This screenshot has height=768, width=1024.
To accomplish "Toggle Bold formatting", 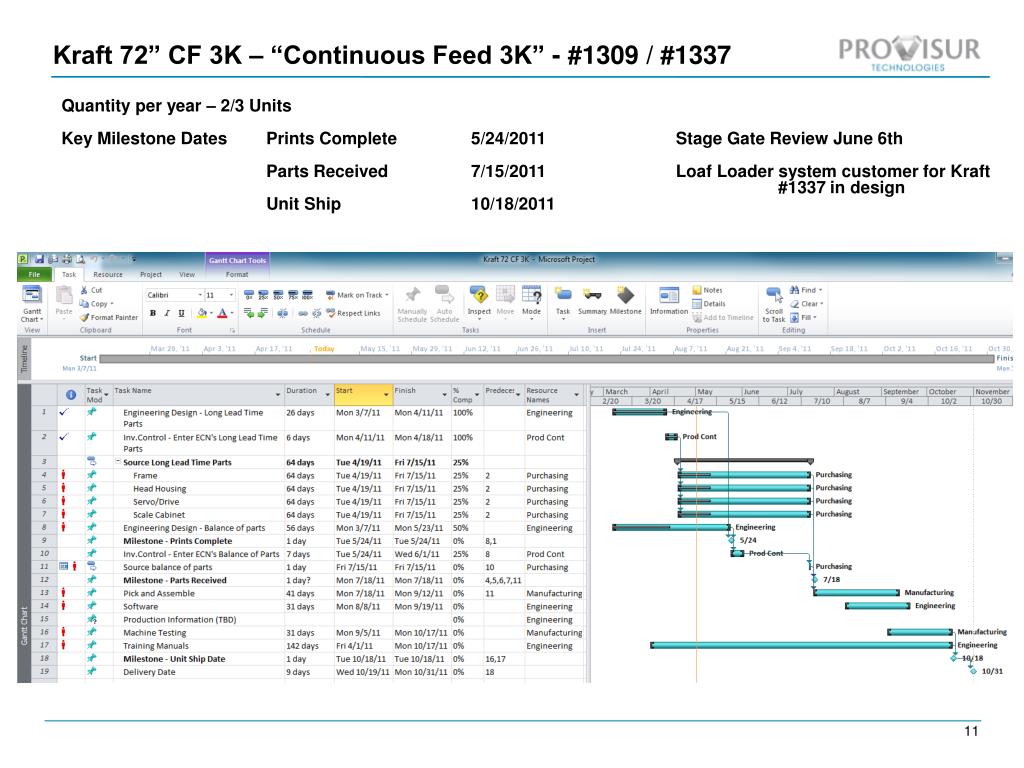I will click(152, 313).
